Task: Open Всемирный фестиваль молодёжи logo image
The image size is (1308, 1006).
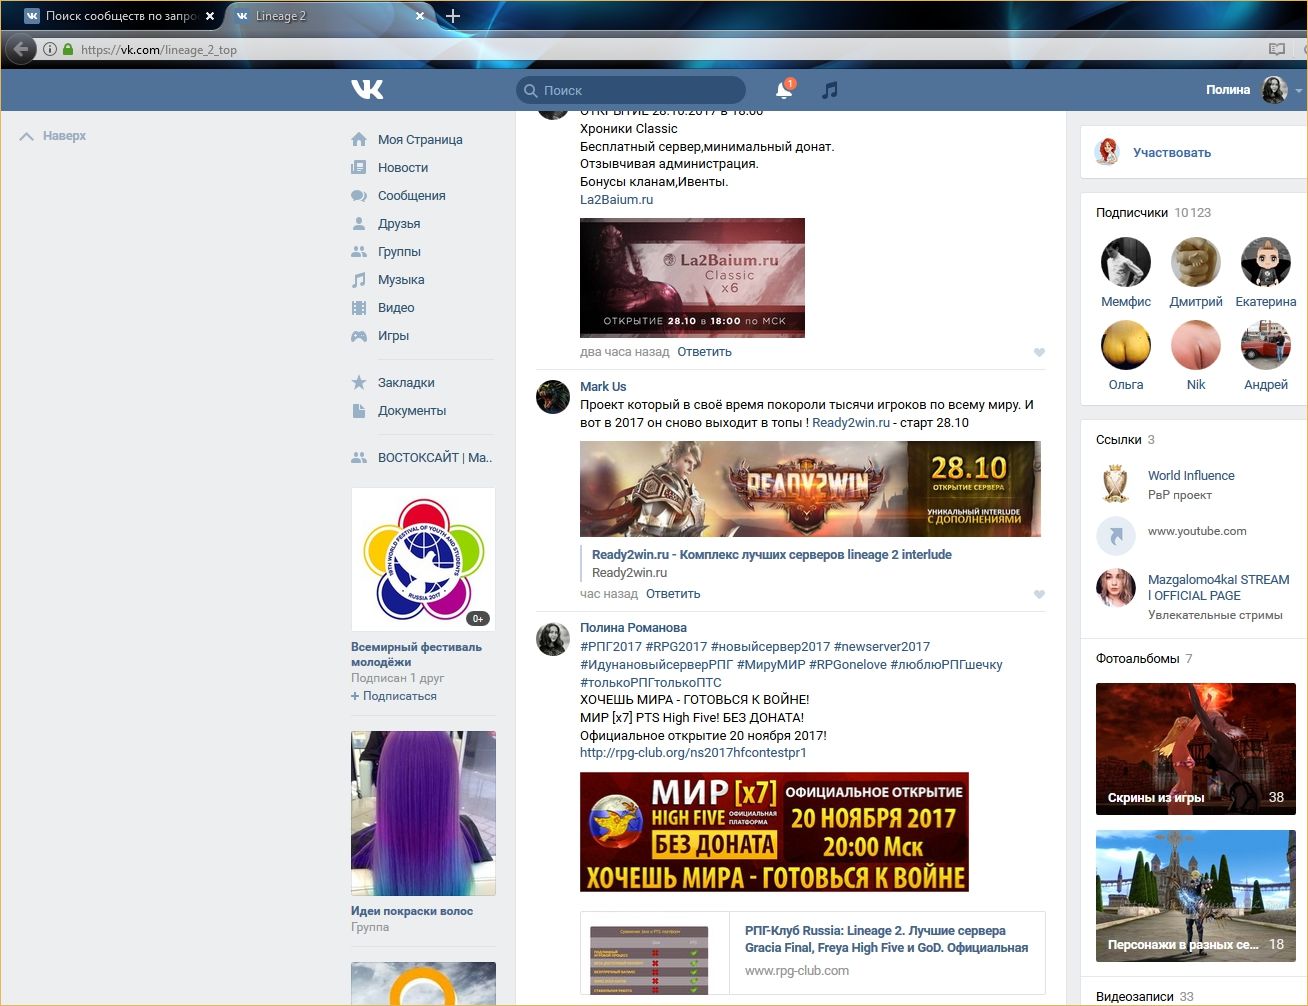Action: pyautogui.click(x=423, y=559)
